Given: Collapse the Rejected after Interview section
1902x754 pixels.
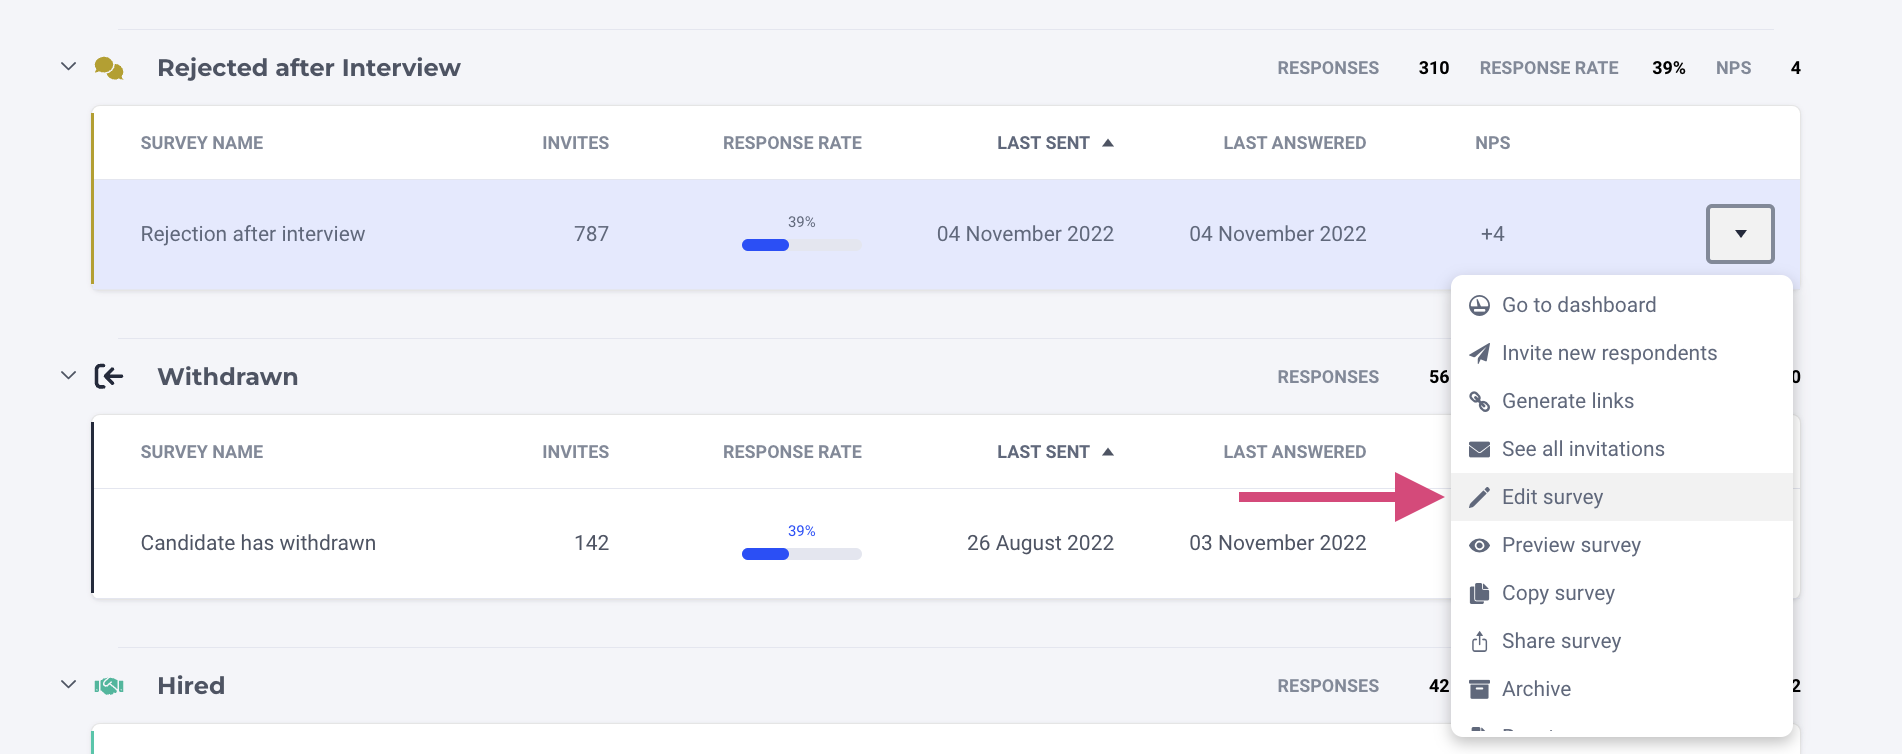Looking at the screenshot, I should (68, 67).
